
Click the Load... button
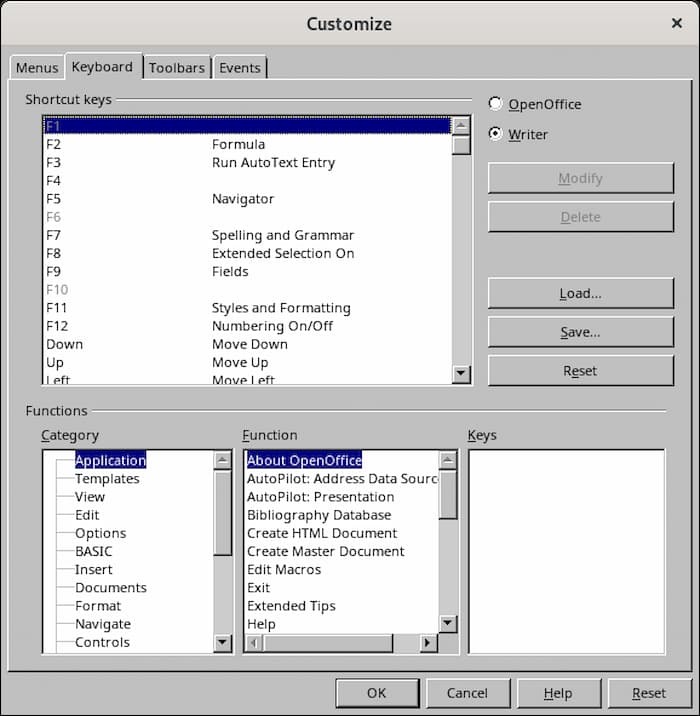580,293
